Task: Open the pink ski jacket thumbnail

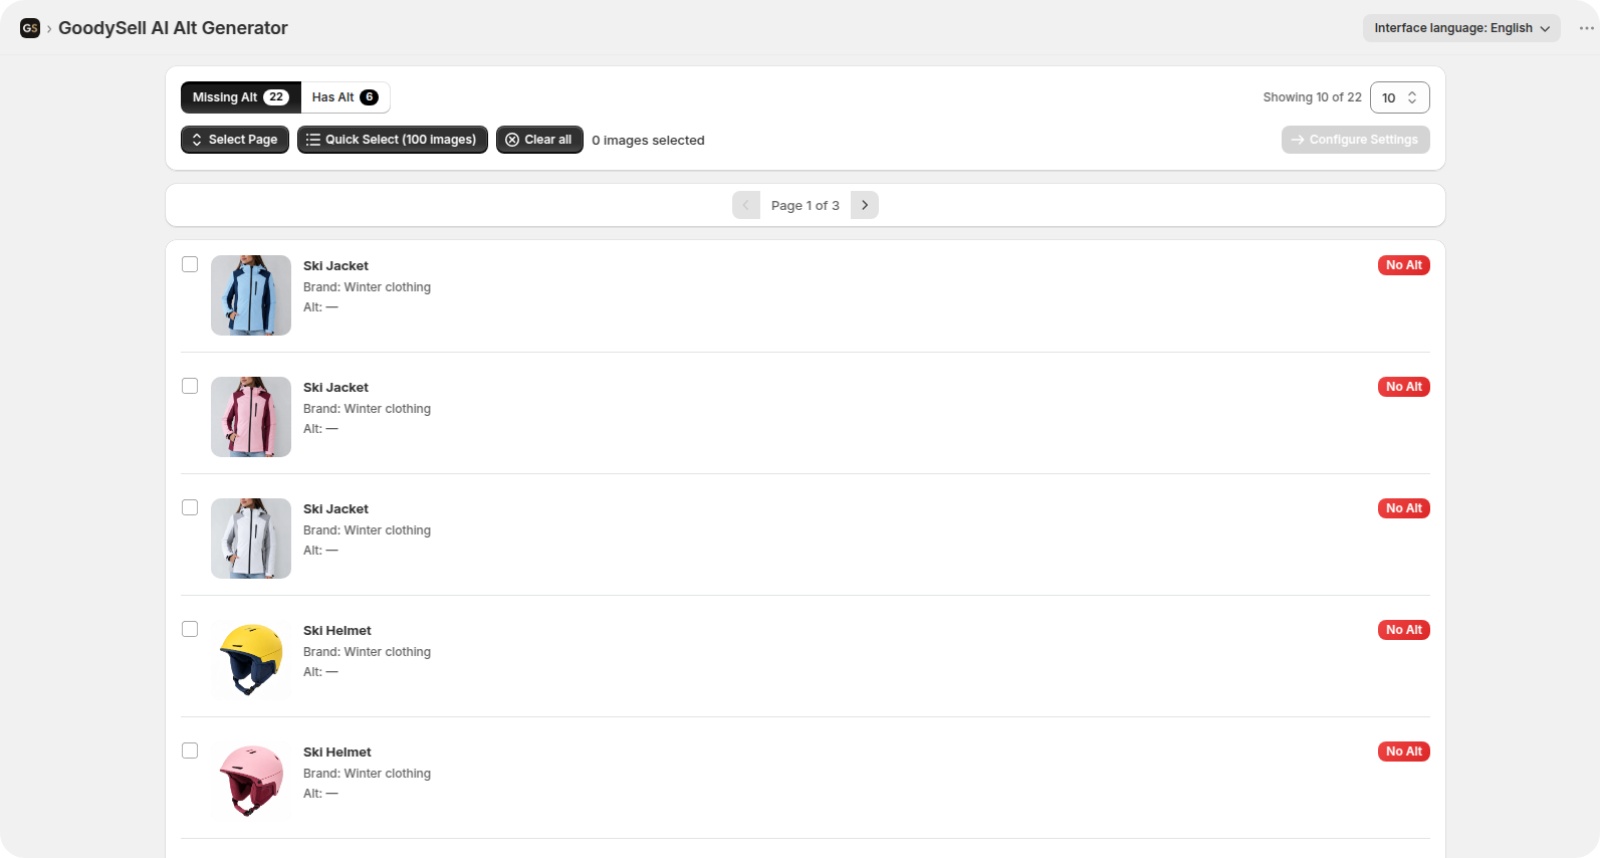Action: (251, 417)
